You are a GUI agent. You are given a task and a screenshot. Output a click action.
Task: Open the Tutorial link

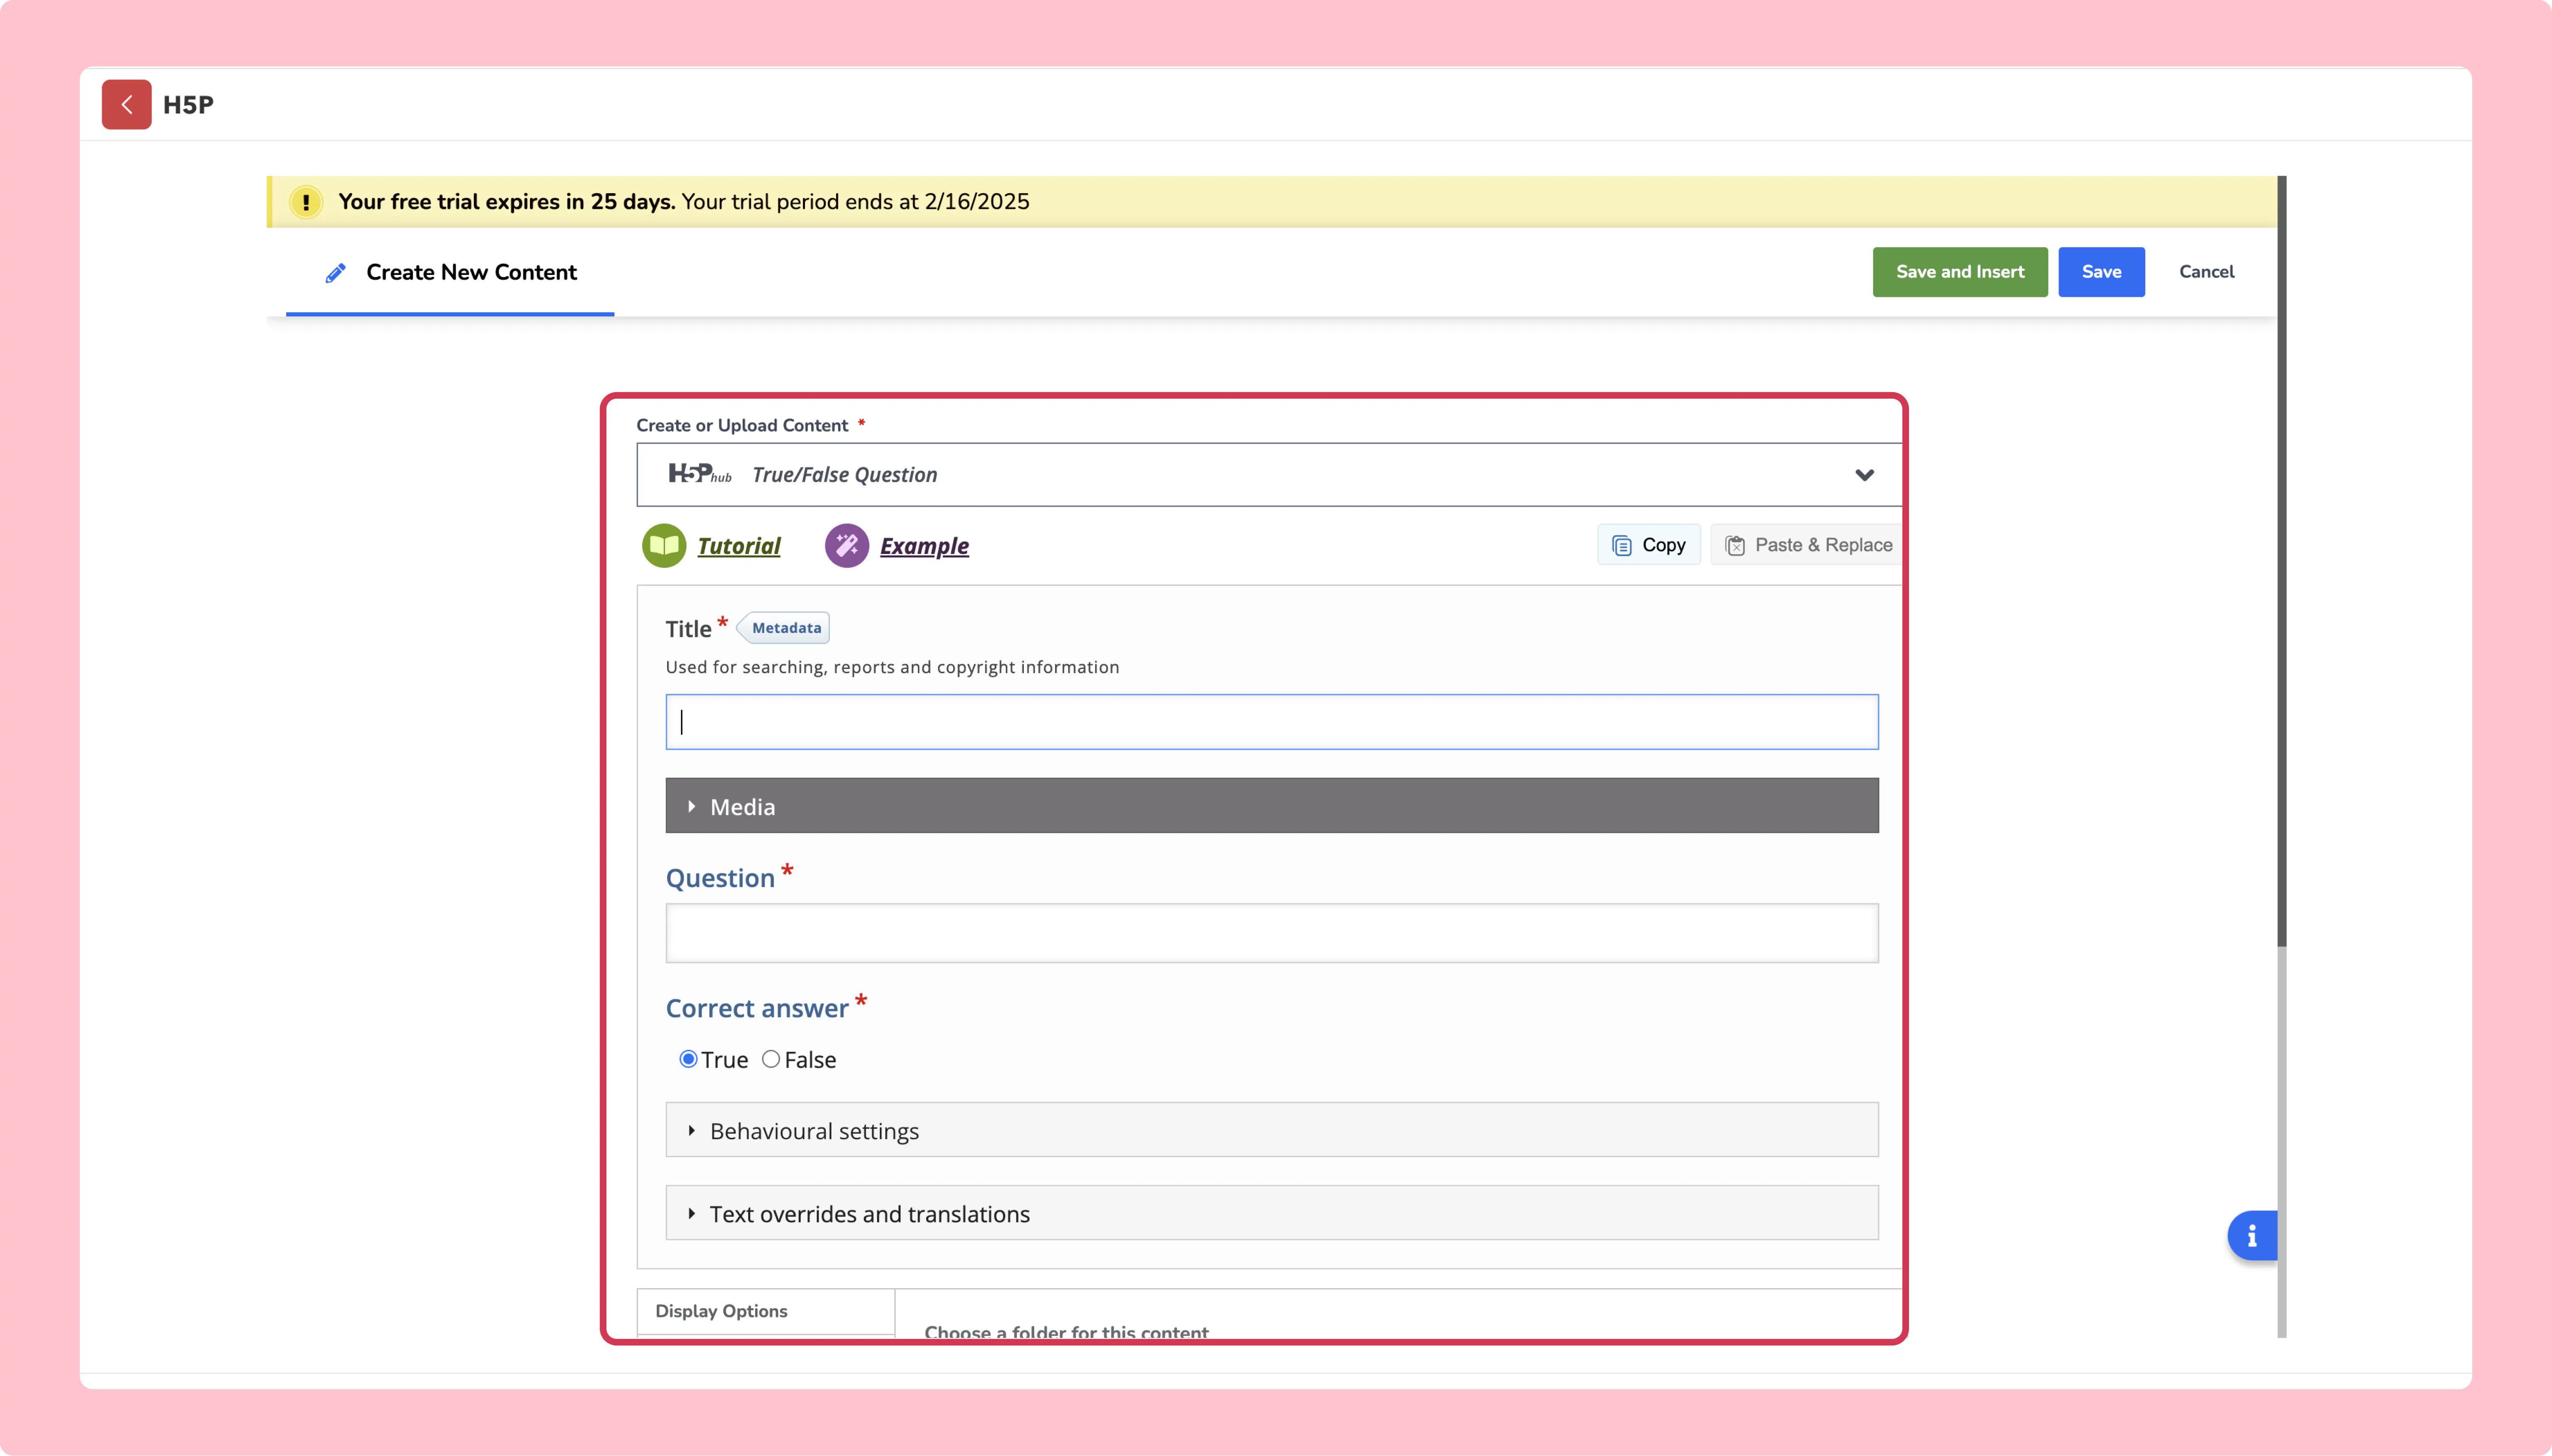click(x=739, y=546)
